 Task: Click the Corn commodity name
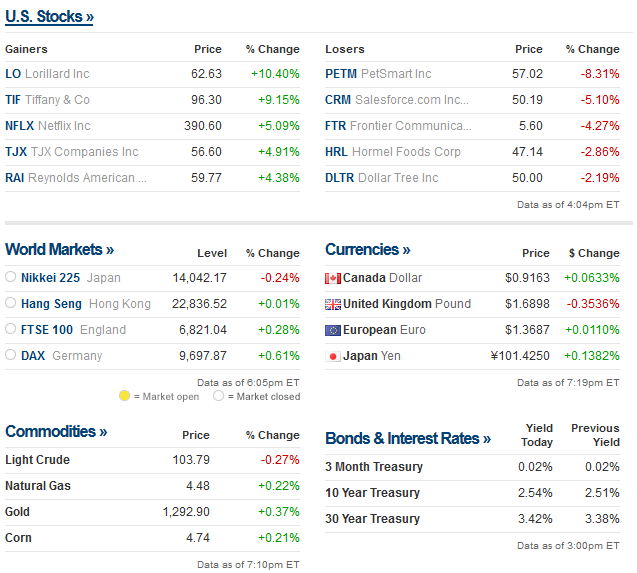pos(18,538)
